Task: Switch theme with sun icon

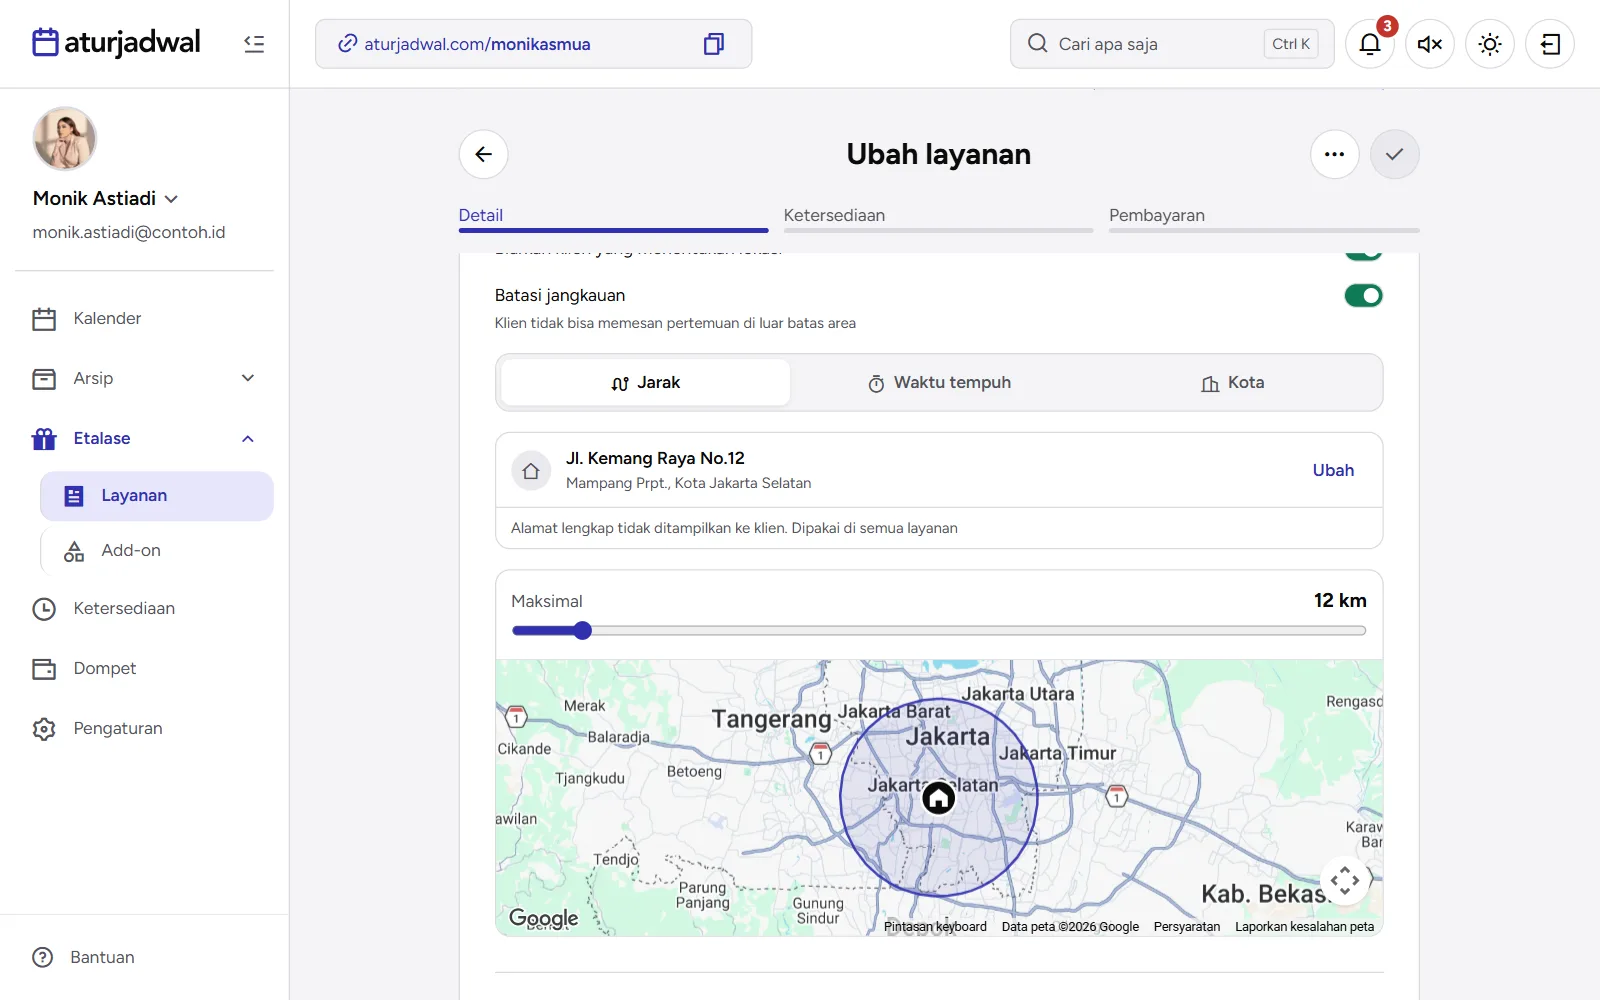Action: point(1490,44)
